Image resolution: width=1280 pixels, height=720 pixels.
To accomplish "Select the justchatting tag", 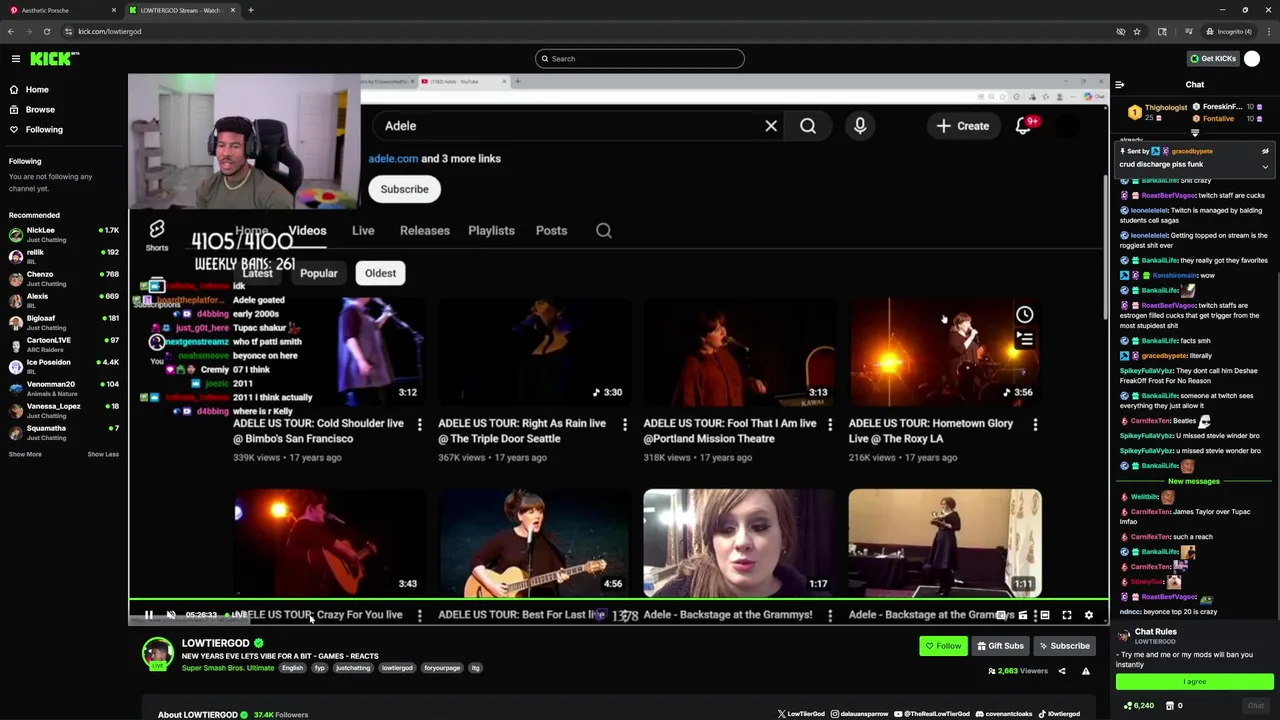I will point(353,668).
